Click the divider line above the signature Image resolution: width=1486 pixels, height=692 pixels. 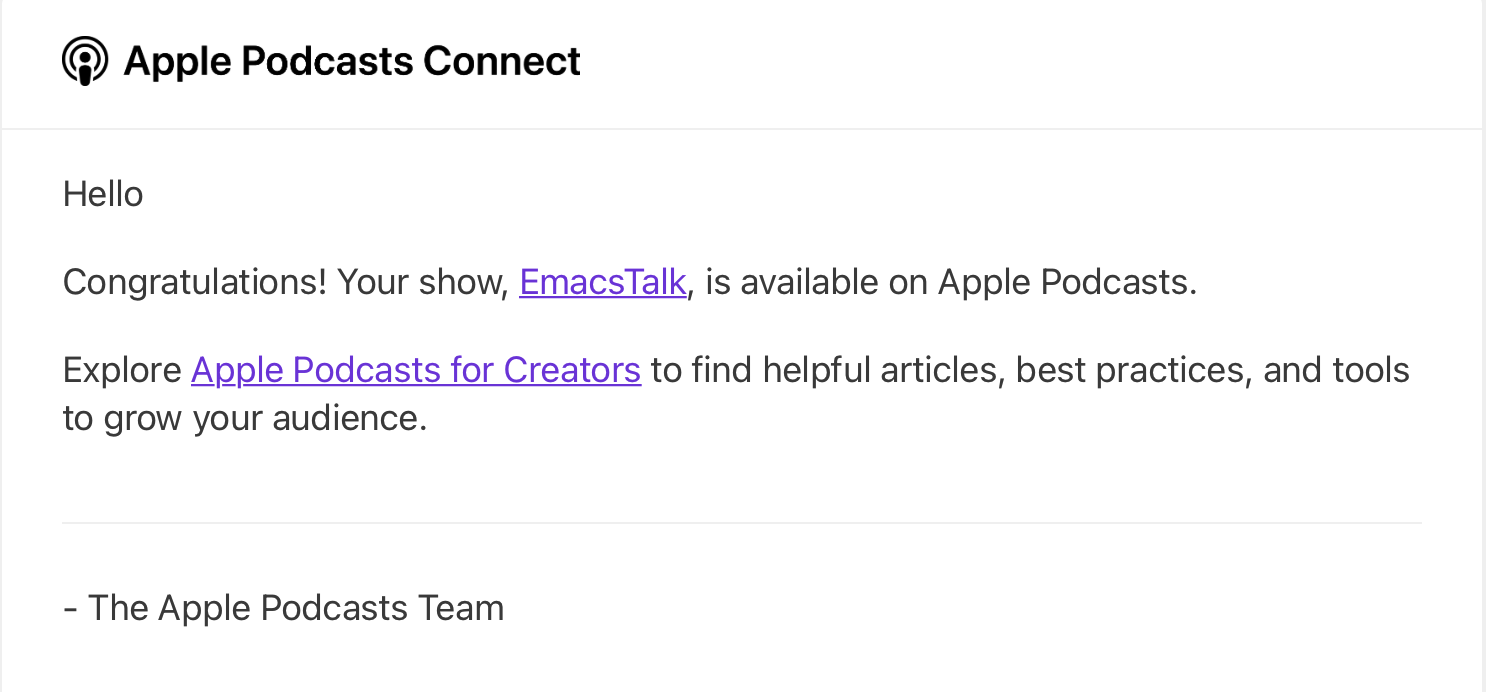click(x=742, y=523)
